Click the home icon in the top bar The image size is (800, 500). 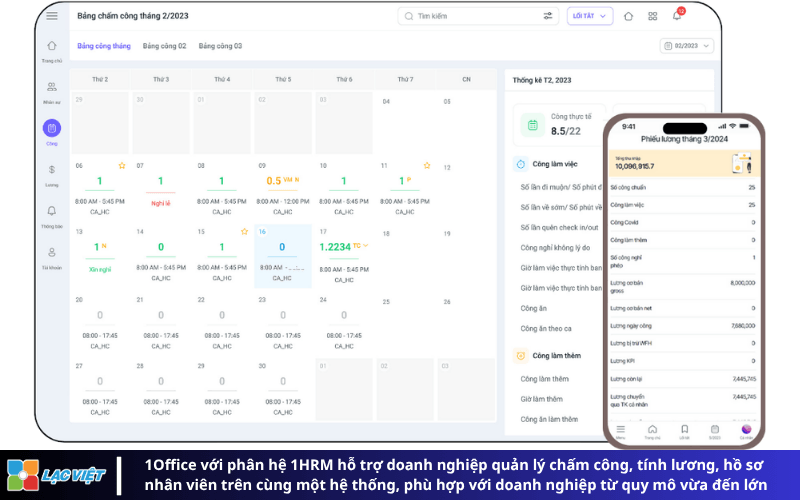629,16
